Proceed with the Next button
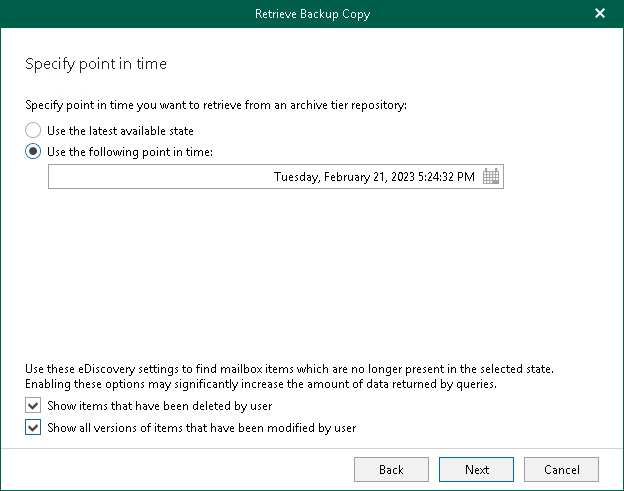 (x=477, y=469)
